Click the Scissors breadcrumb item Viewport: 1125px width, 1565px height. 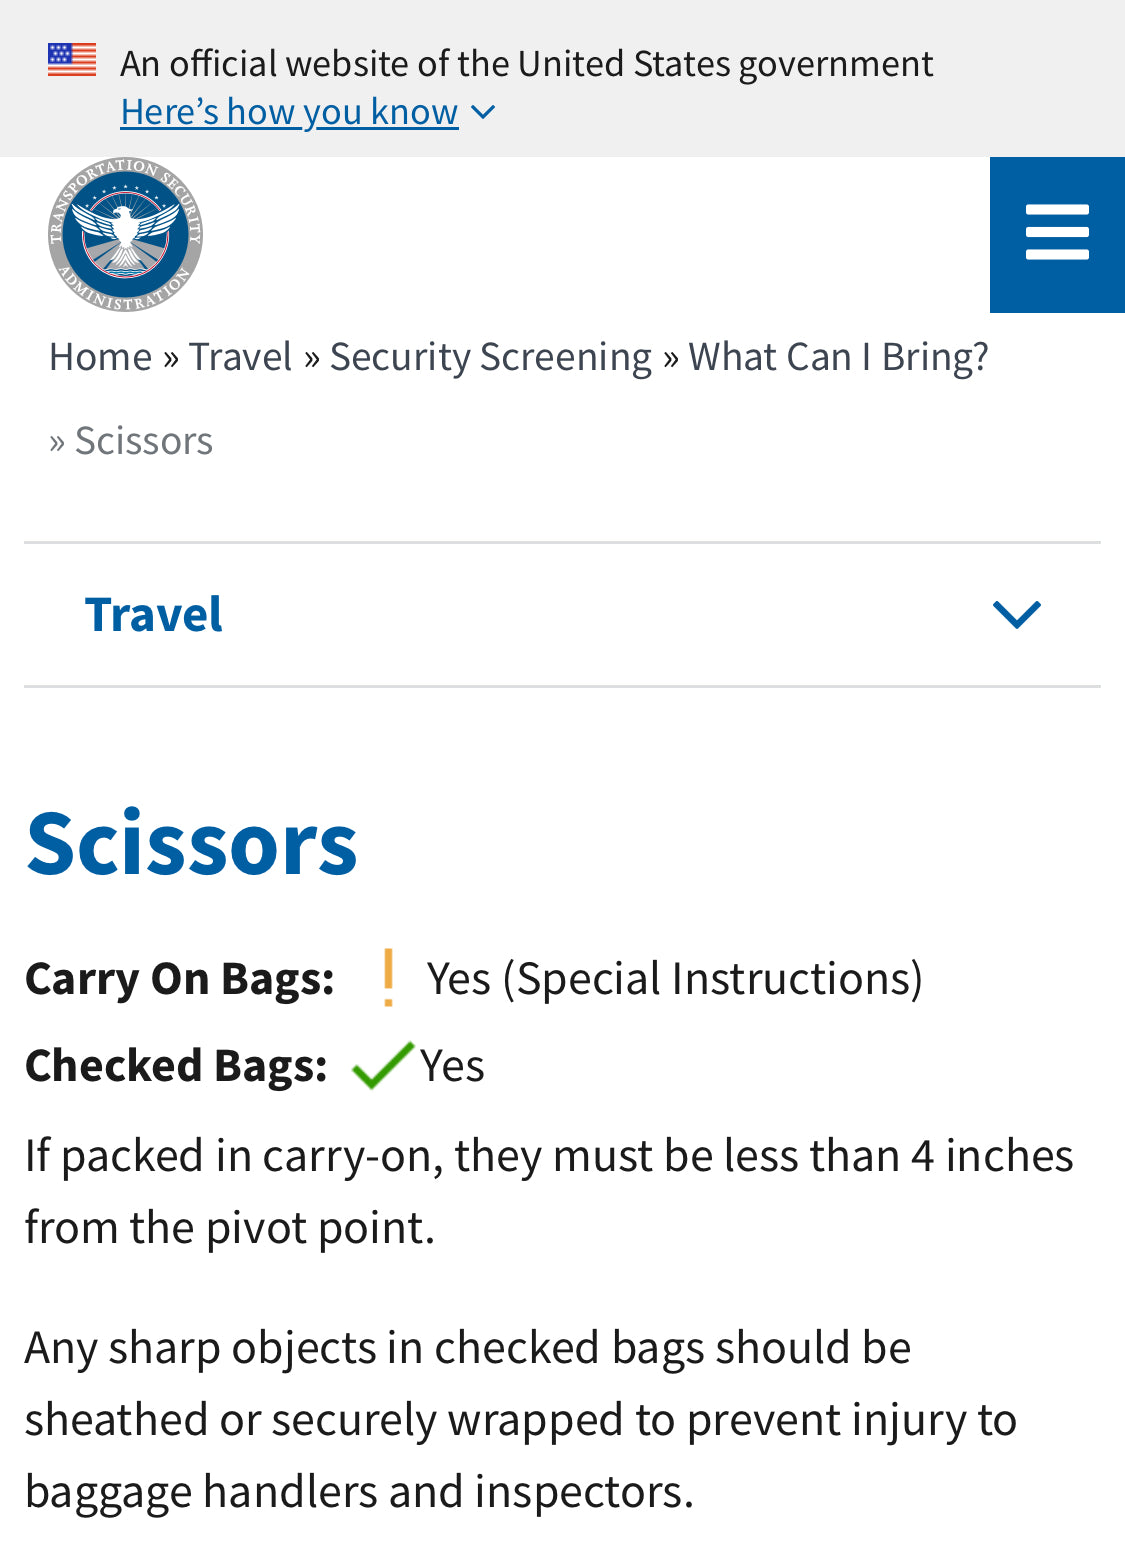(x=144, y=441)
